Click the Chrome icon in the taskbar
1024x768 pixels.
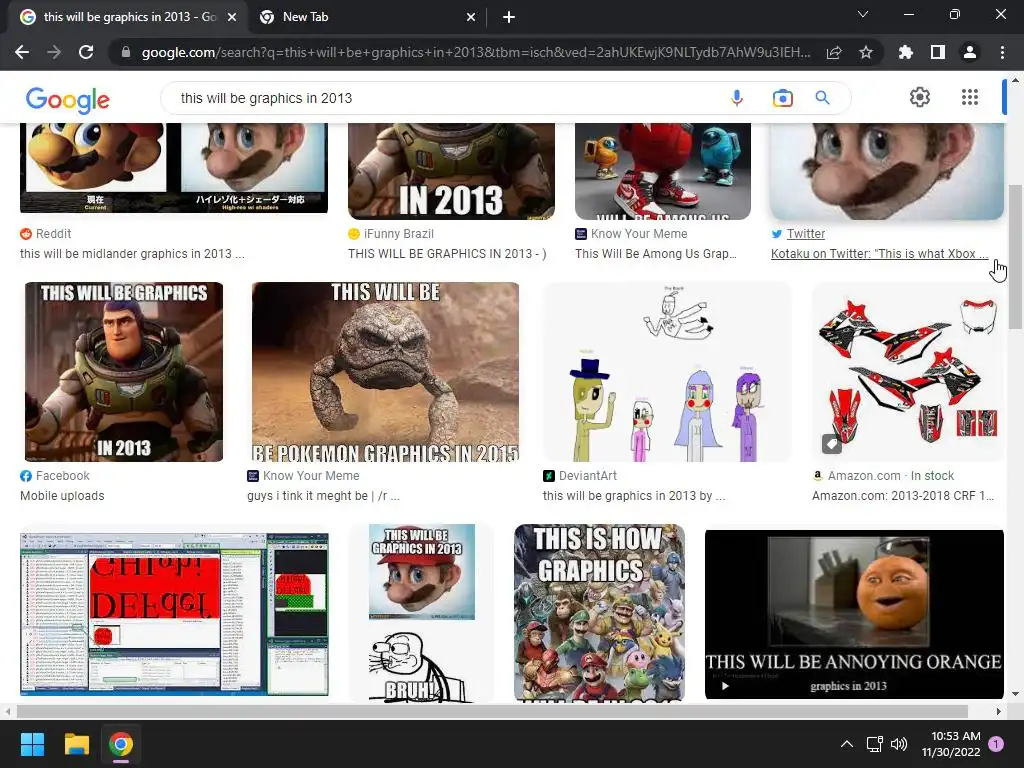121,744
